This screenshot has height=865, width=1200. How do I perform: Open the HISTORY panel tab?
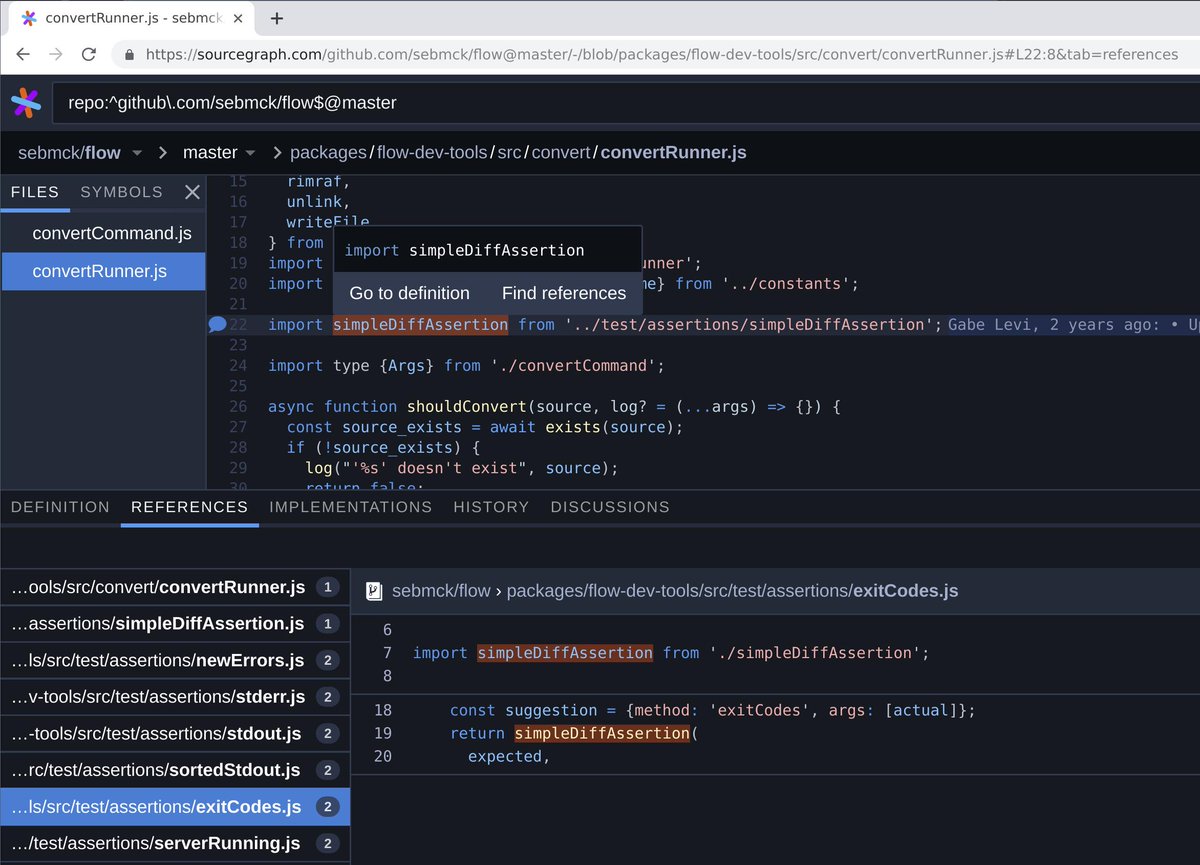(x=491, y=507)
